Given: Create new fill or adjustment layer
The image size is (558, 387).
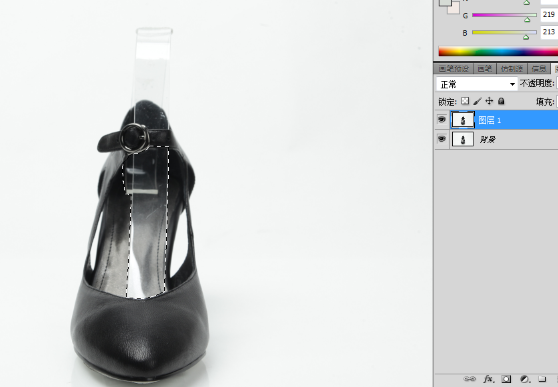Looking at the screenshot, I should (524, 379).
